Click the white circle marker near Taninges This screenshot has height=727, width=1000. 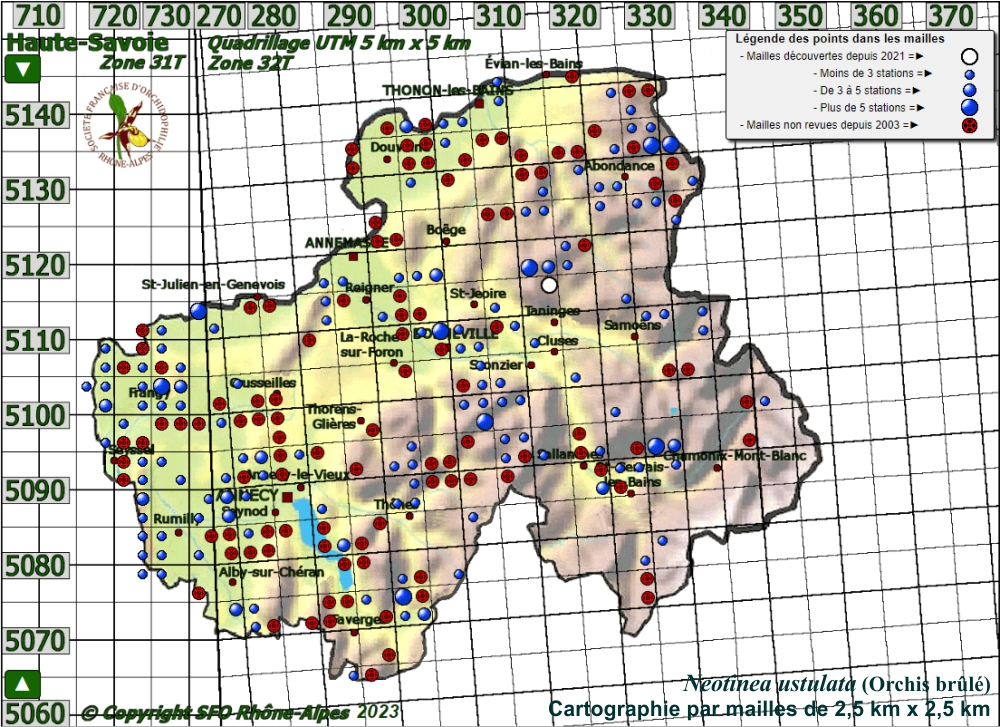[x=549, y=285]
